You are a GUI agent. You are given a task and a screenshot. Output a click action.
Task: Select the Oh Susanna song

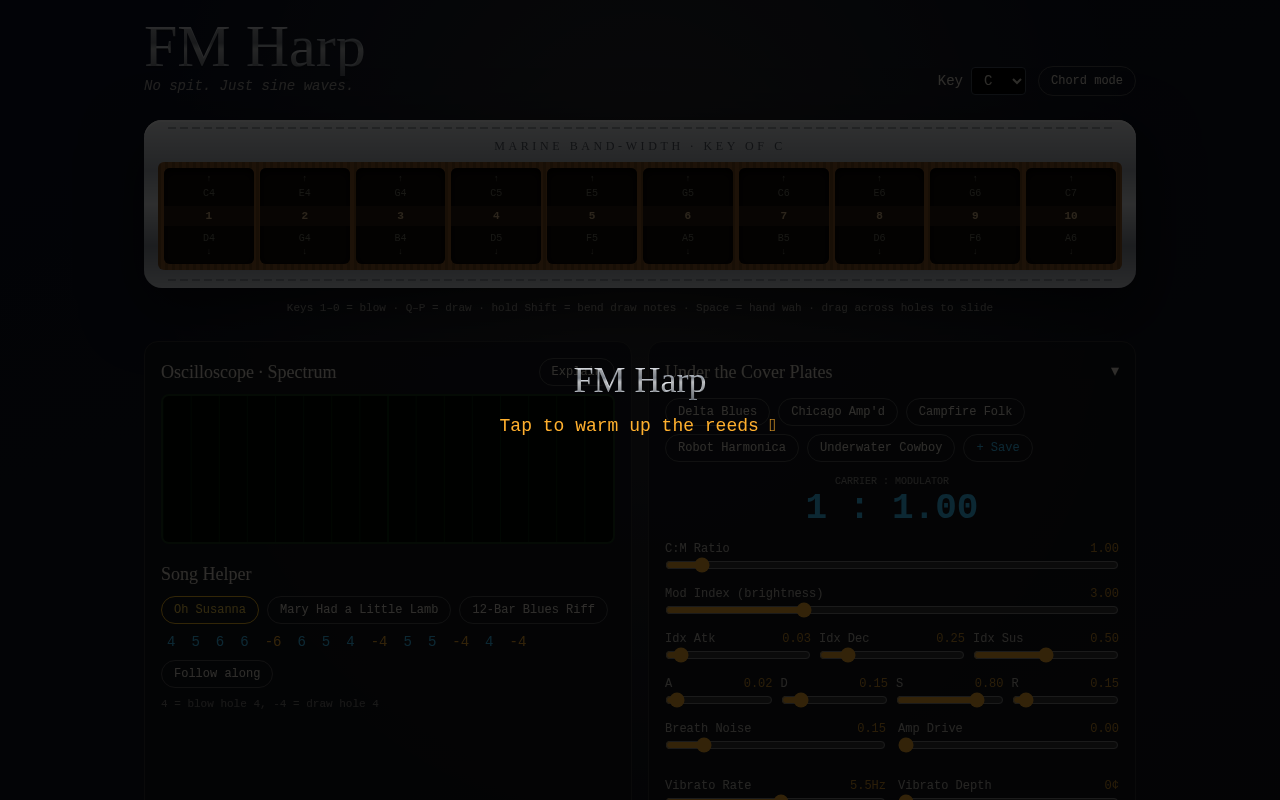click(x=210, y=610)
